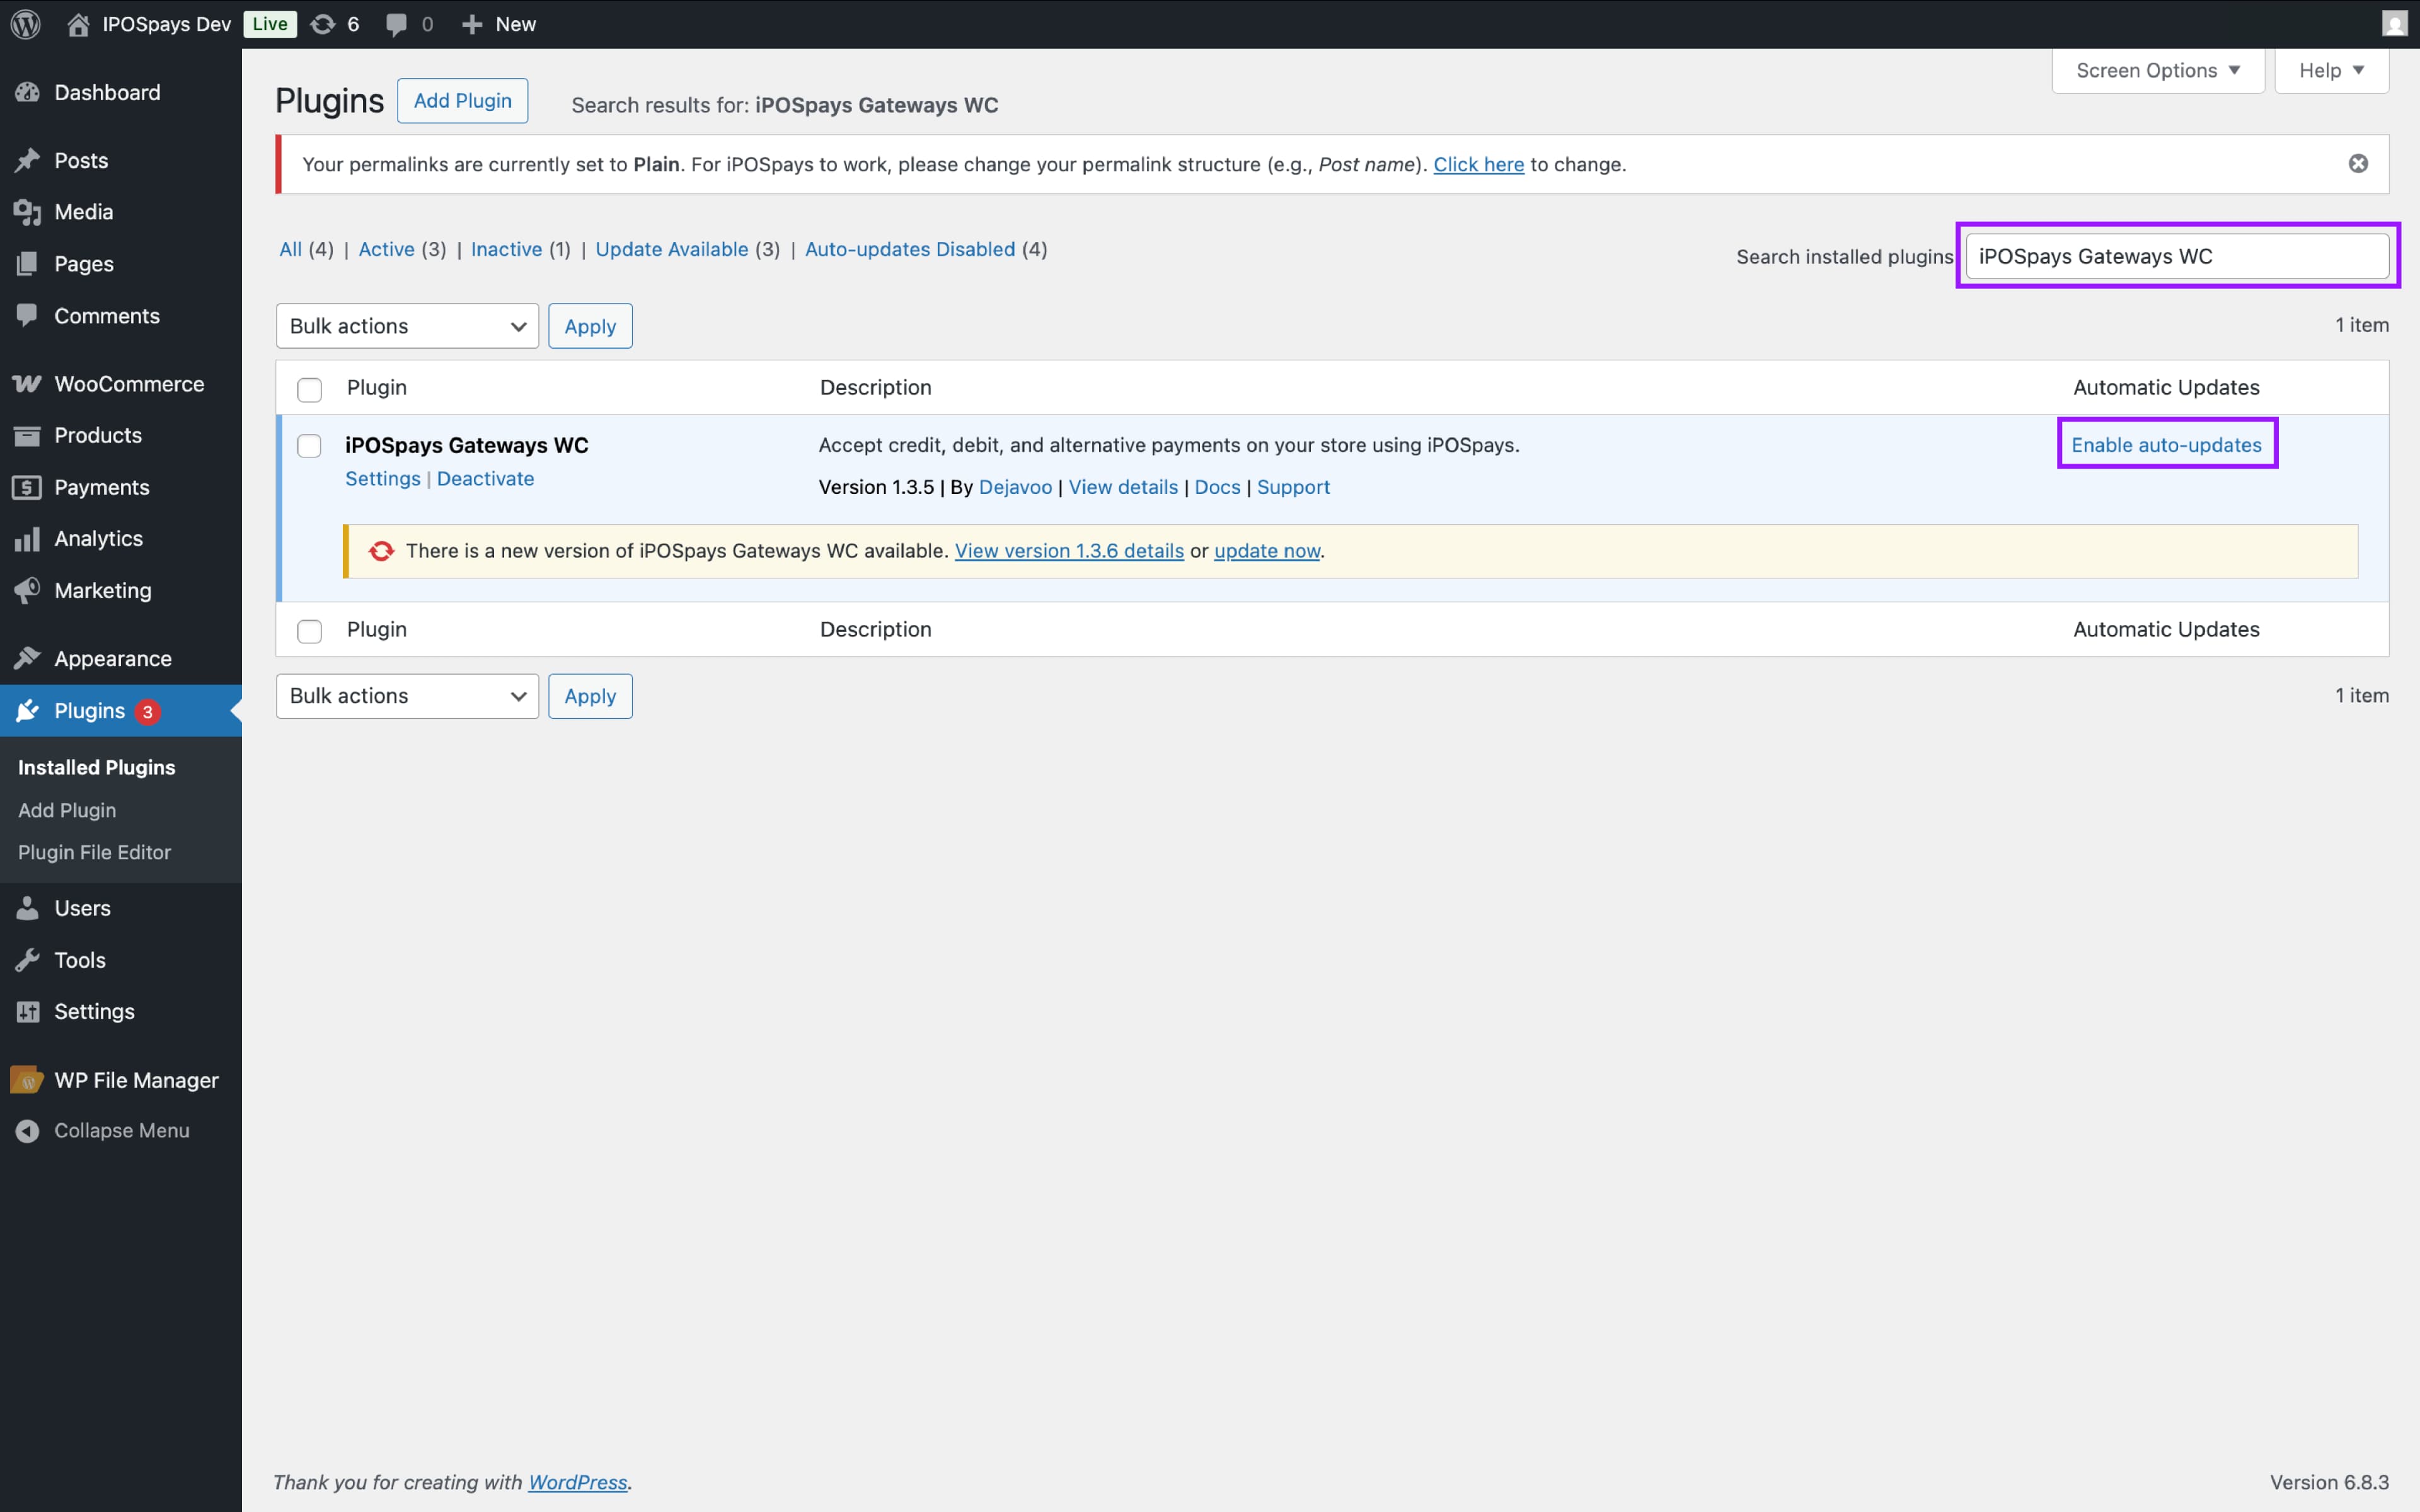Click the user avatar in admin bar
2420x1512 pixels.
pos(2394,24)
